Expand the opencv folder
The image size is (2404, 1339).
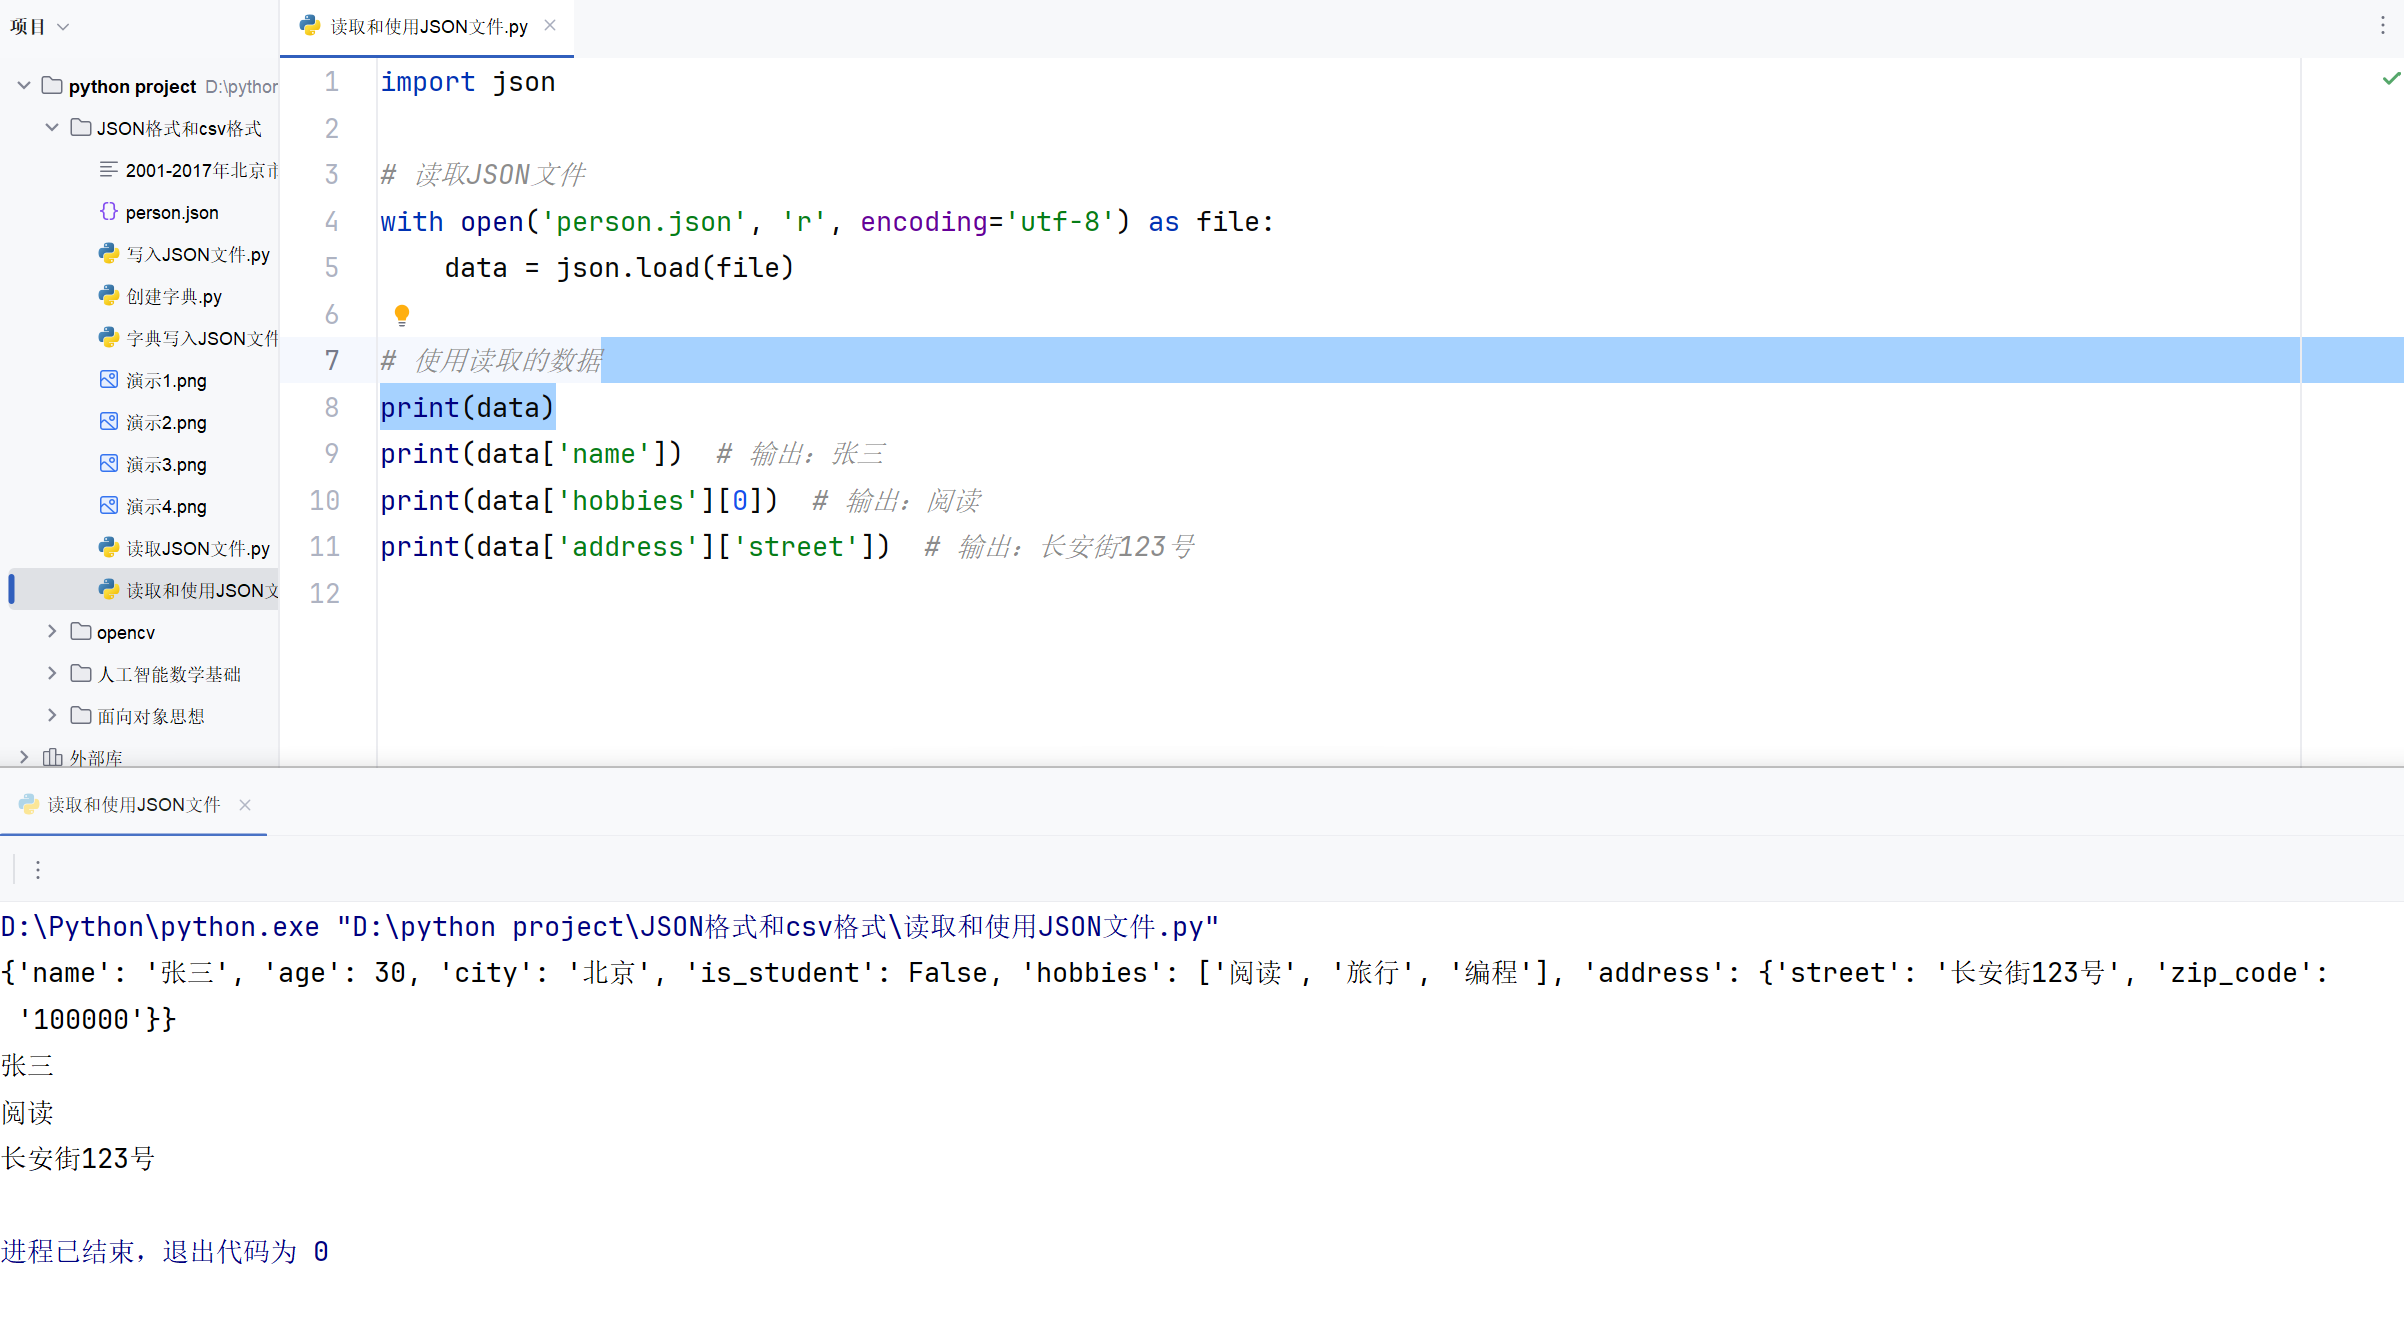pyautogui.click(x=52, y=632)
